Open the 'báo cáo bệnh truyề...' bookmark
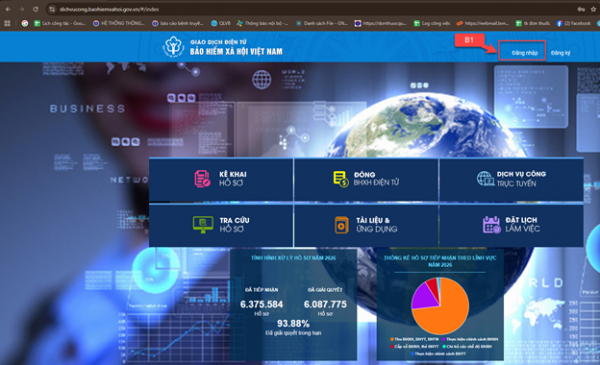The width and height of the screenshot is (600, 365). [178, 23]
